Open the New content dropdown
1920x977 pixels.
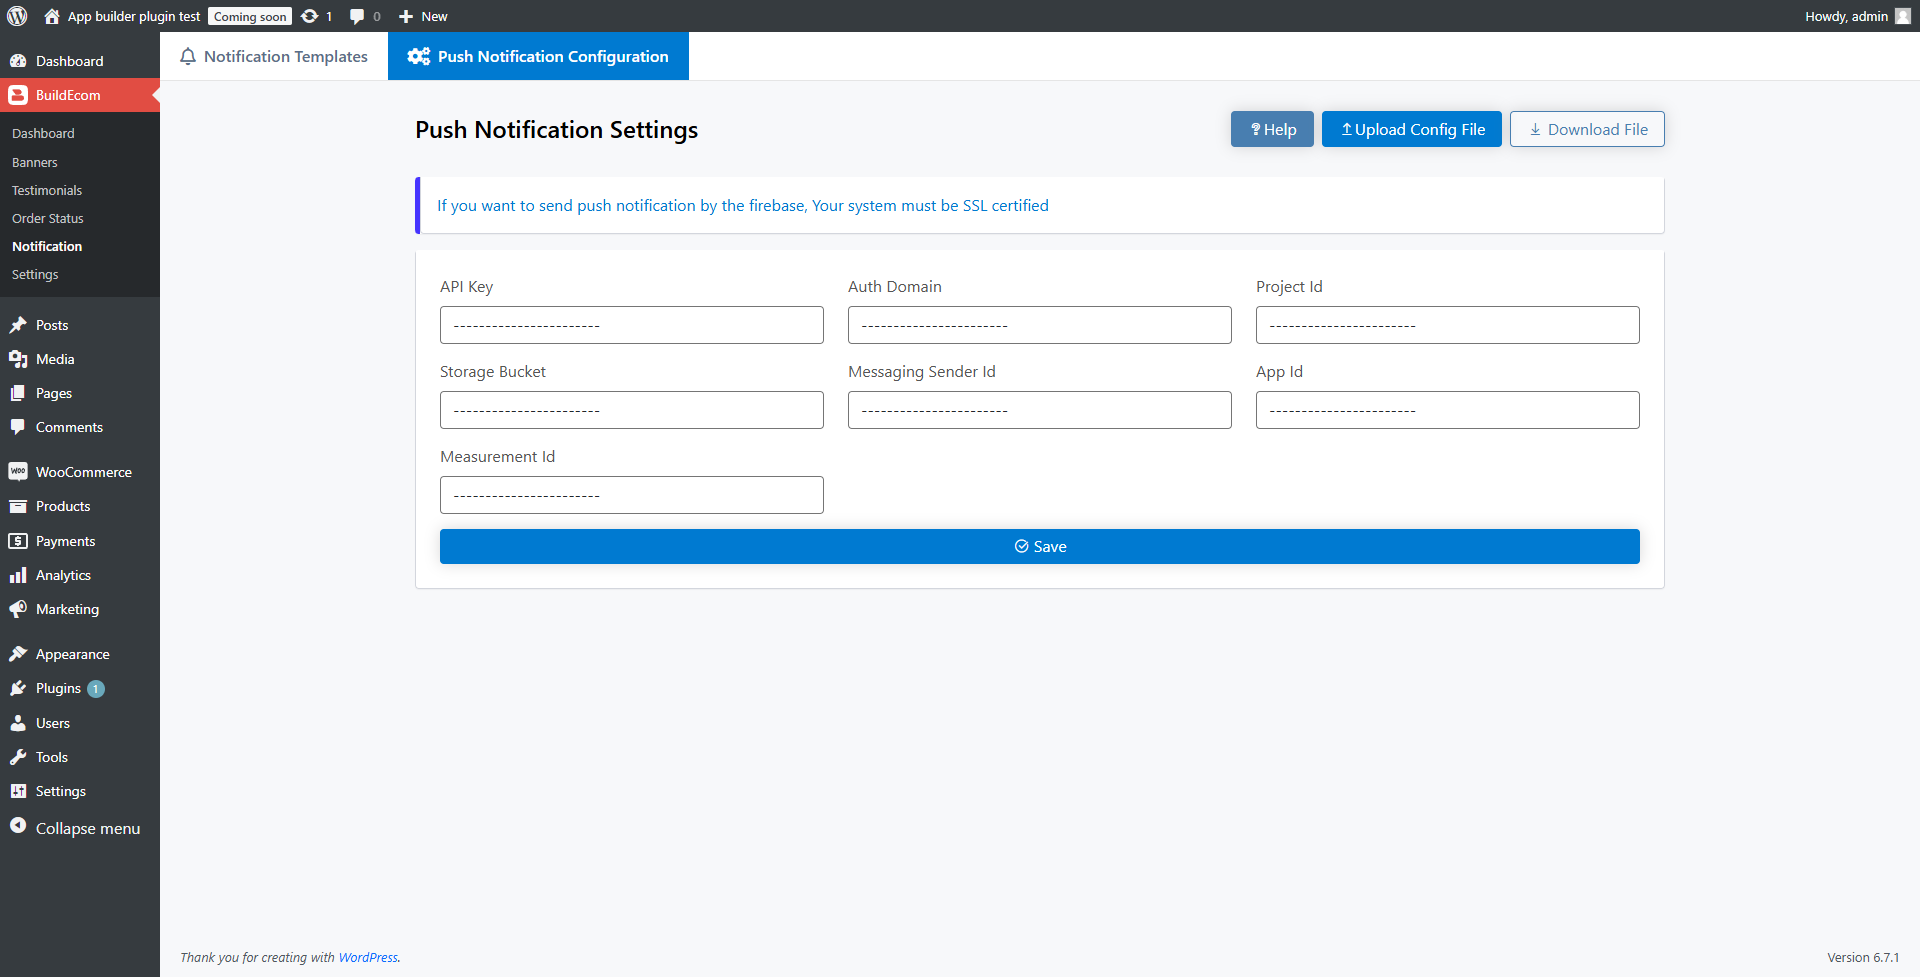coord(423,16)
